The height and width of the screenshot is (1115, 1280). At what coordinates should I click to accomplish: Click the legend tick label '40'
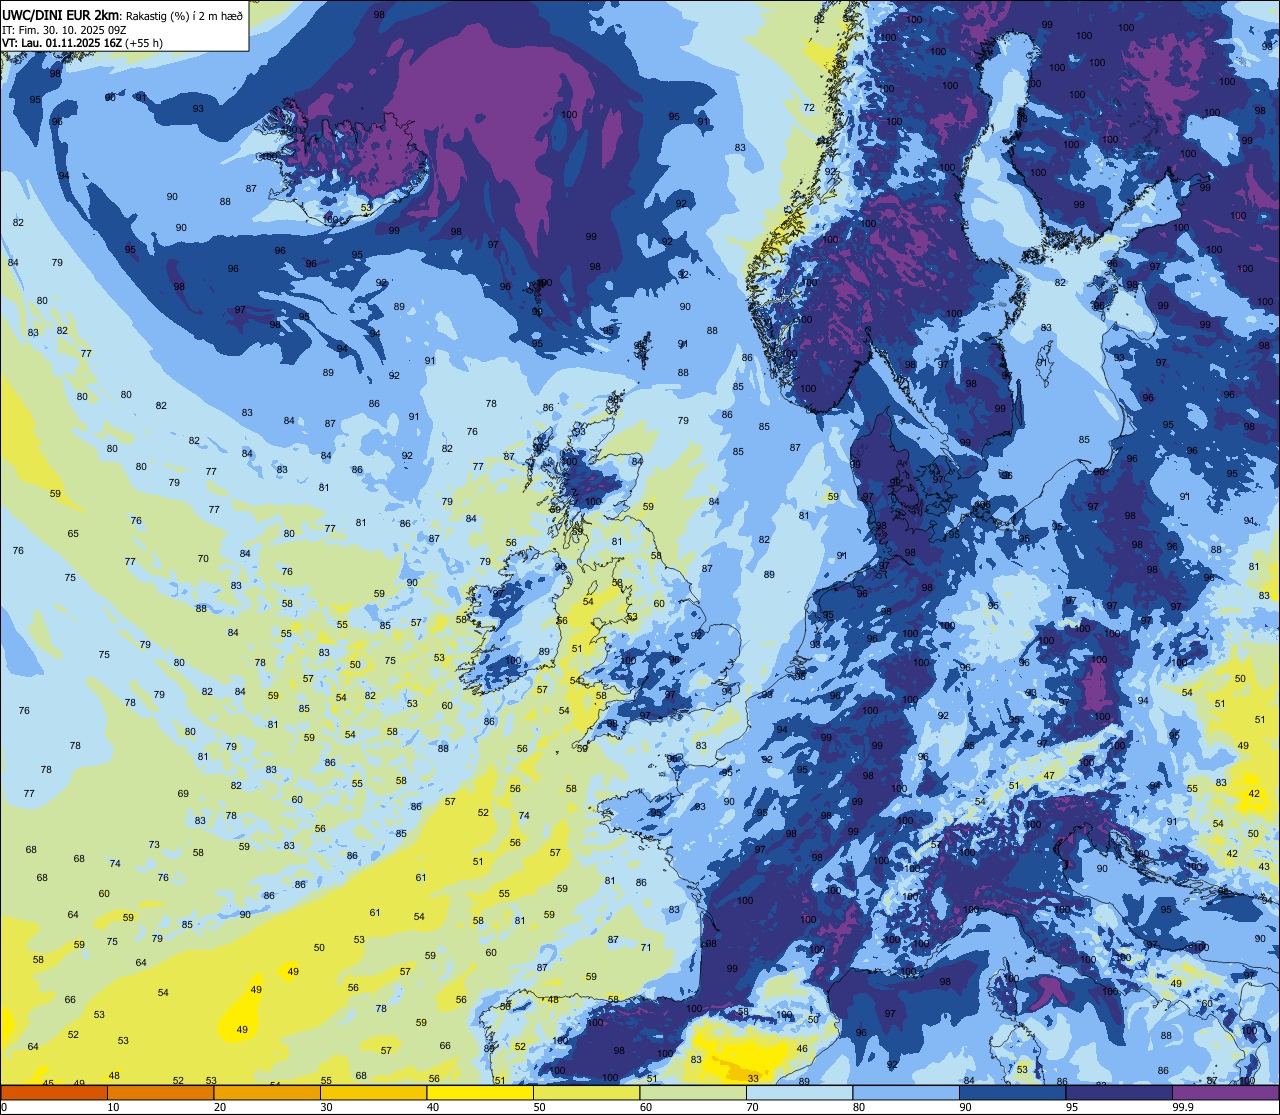433,1107
